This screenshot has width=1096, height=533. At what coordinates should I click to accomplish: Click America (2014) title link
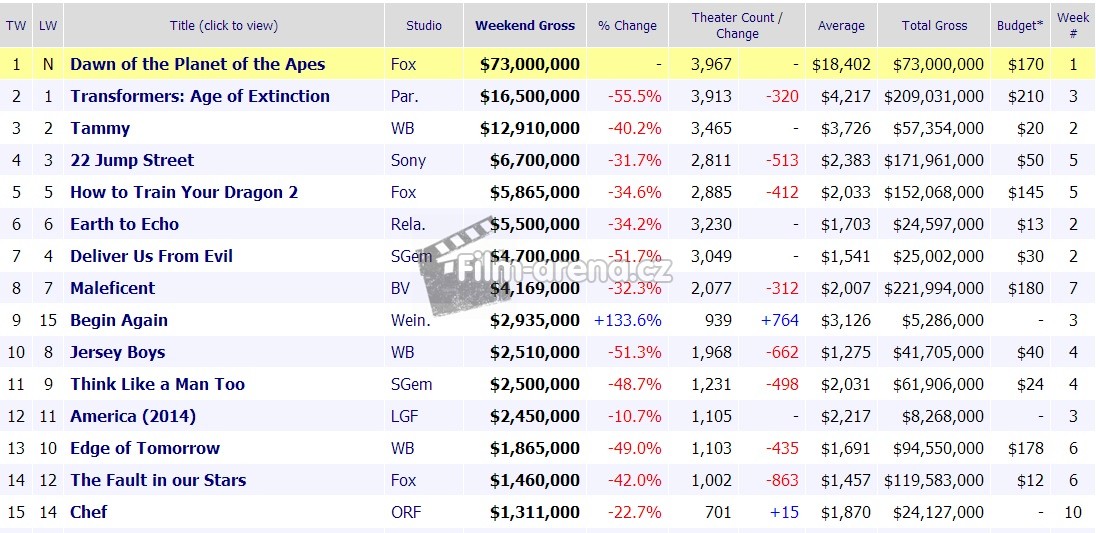pos(132,416)
